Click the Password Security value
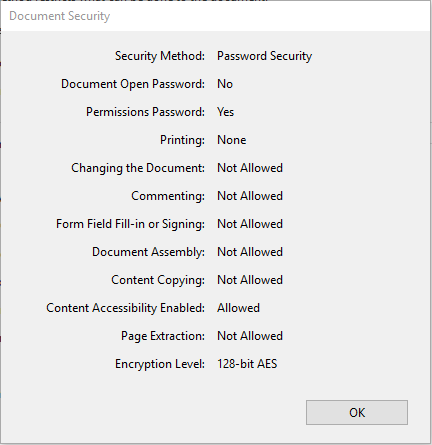 coord(265,56)
